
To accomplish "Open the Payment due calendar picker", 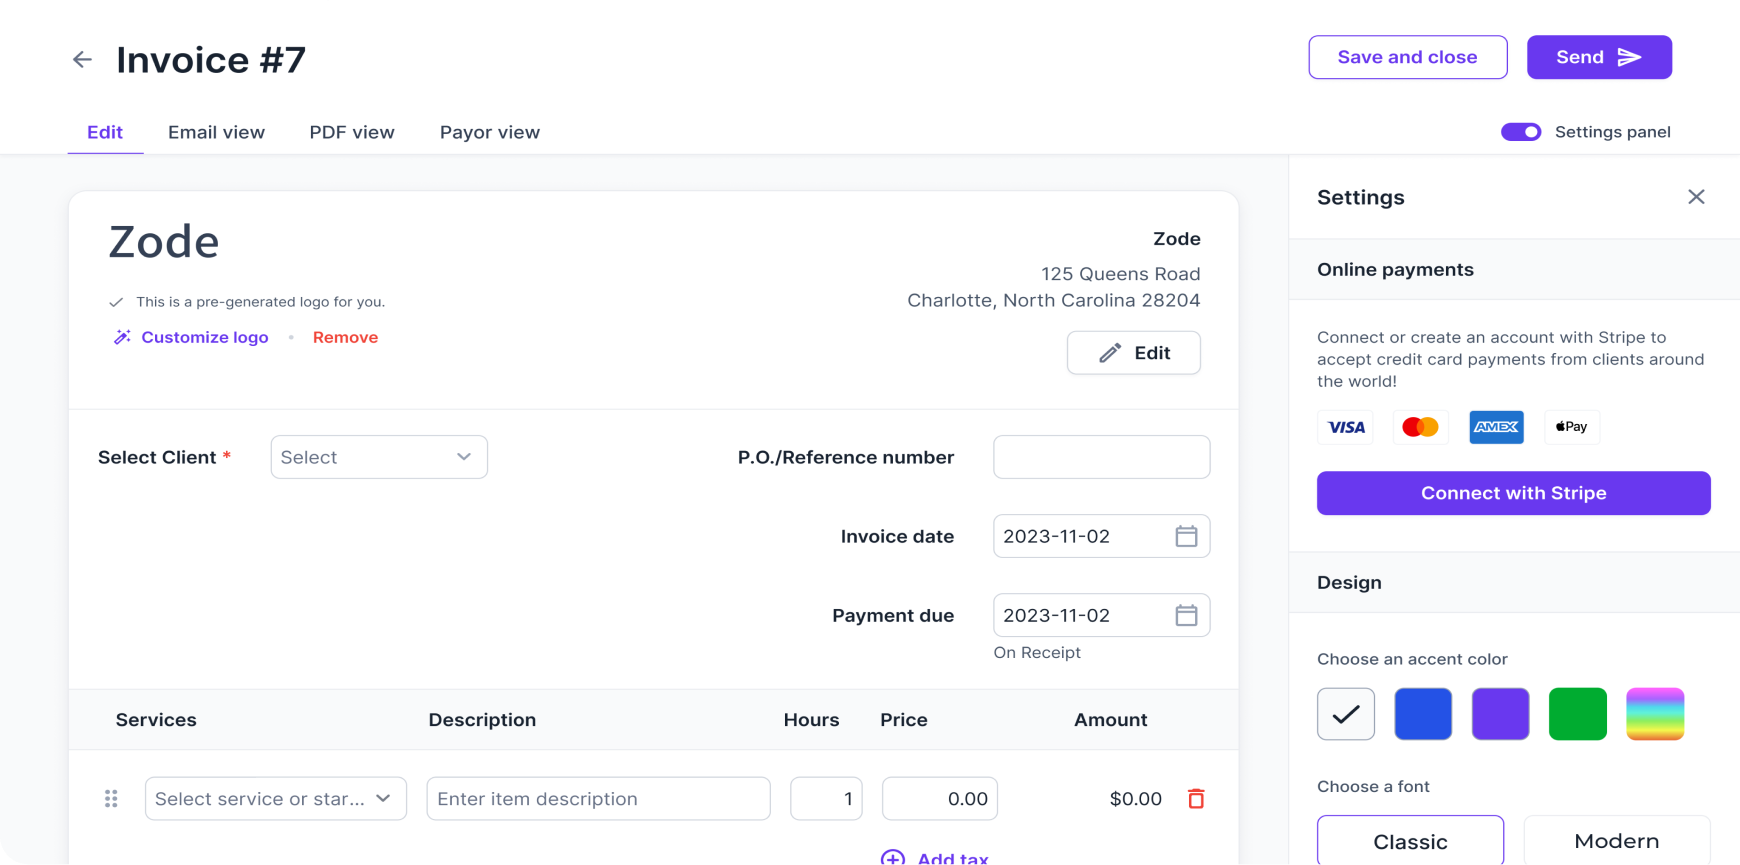I will point(1186,615).
